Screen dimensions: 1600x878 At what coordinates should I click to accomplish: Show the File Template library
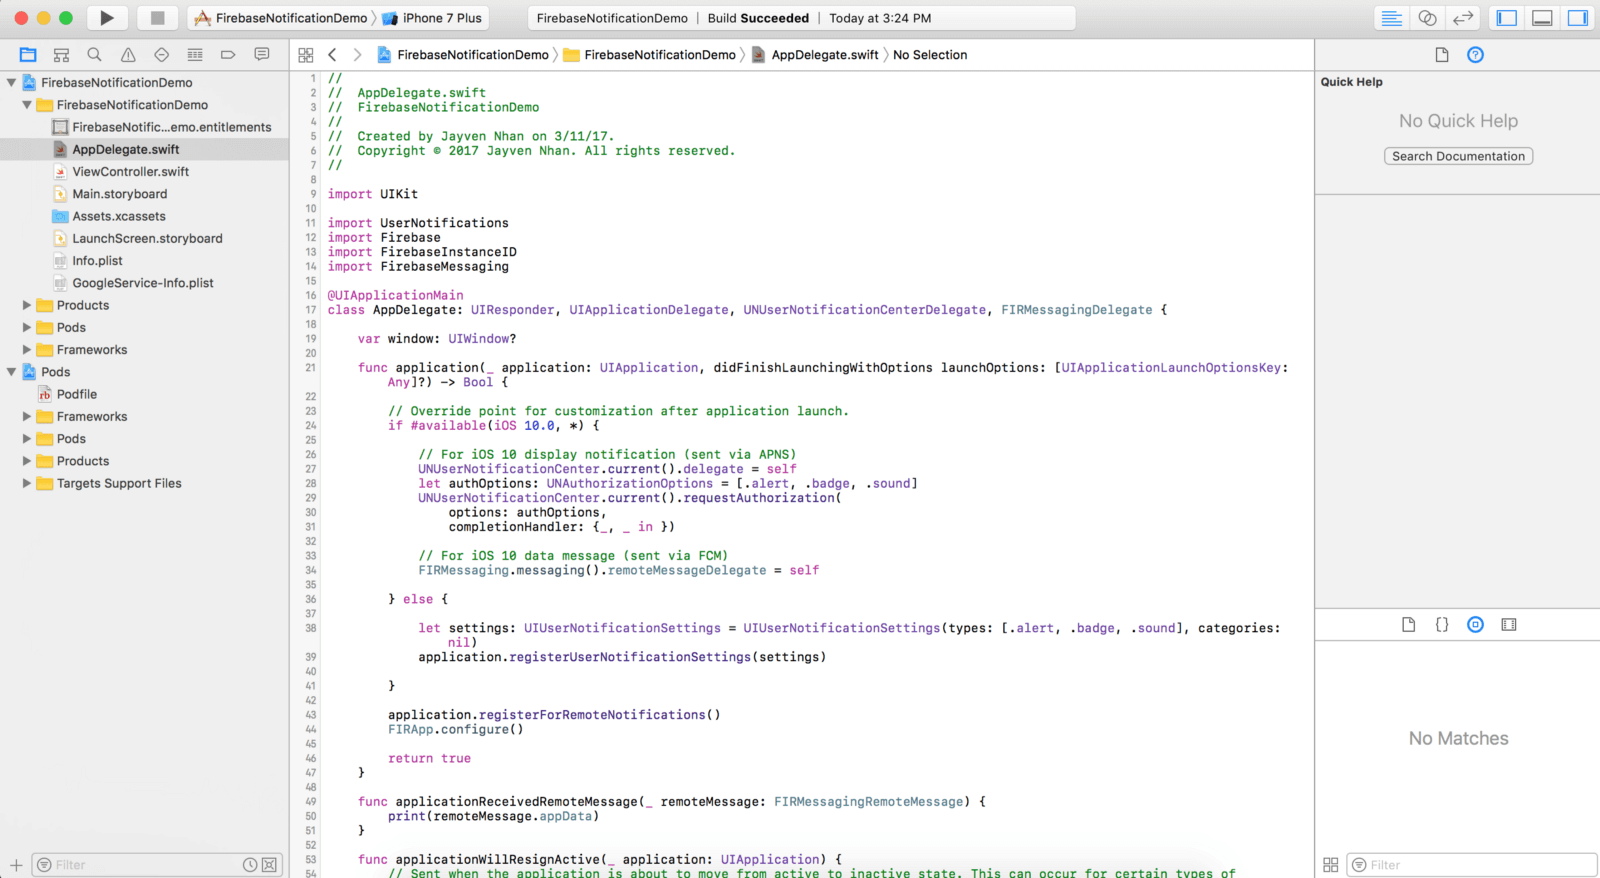(x=1408, y=625)
